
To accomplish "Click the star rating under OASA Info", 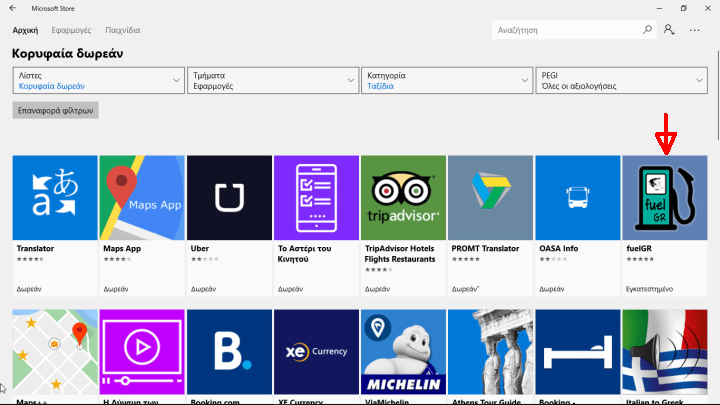I will (x=553, y=259).
